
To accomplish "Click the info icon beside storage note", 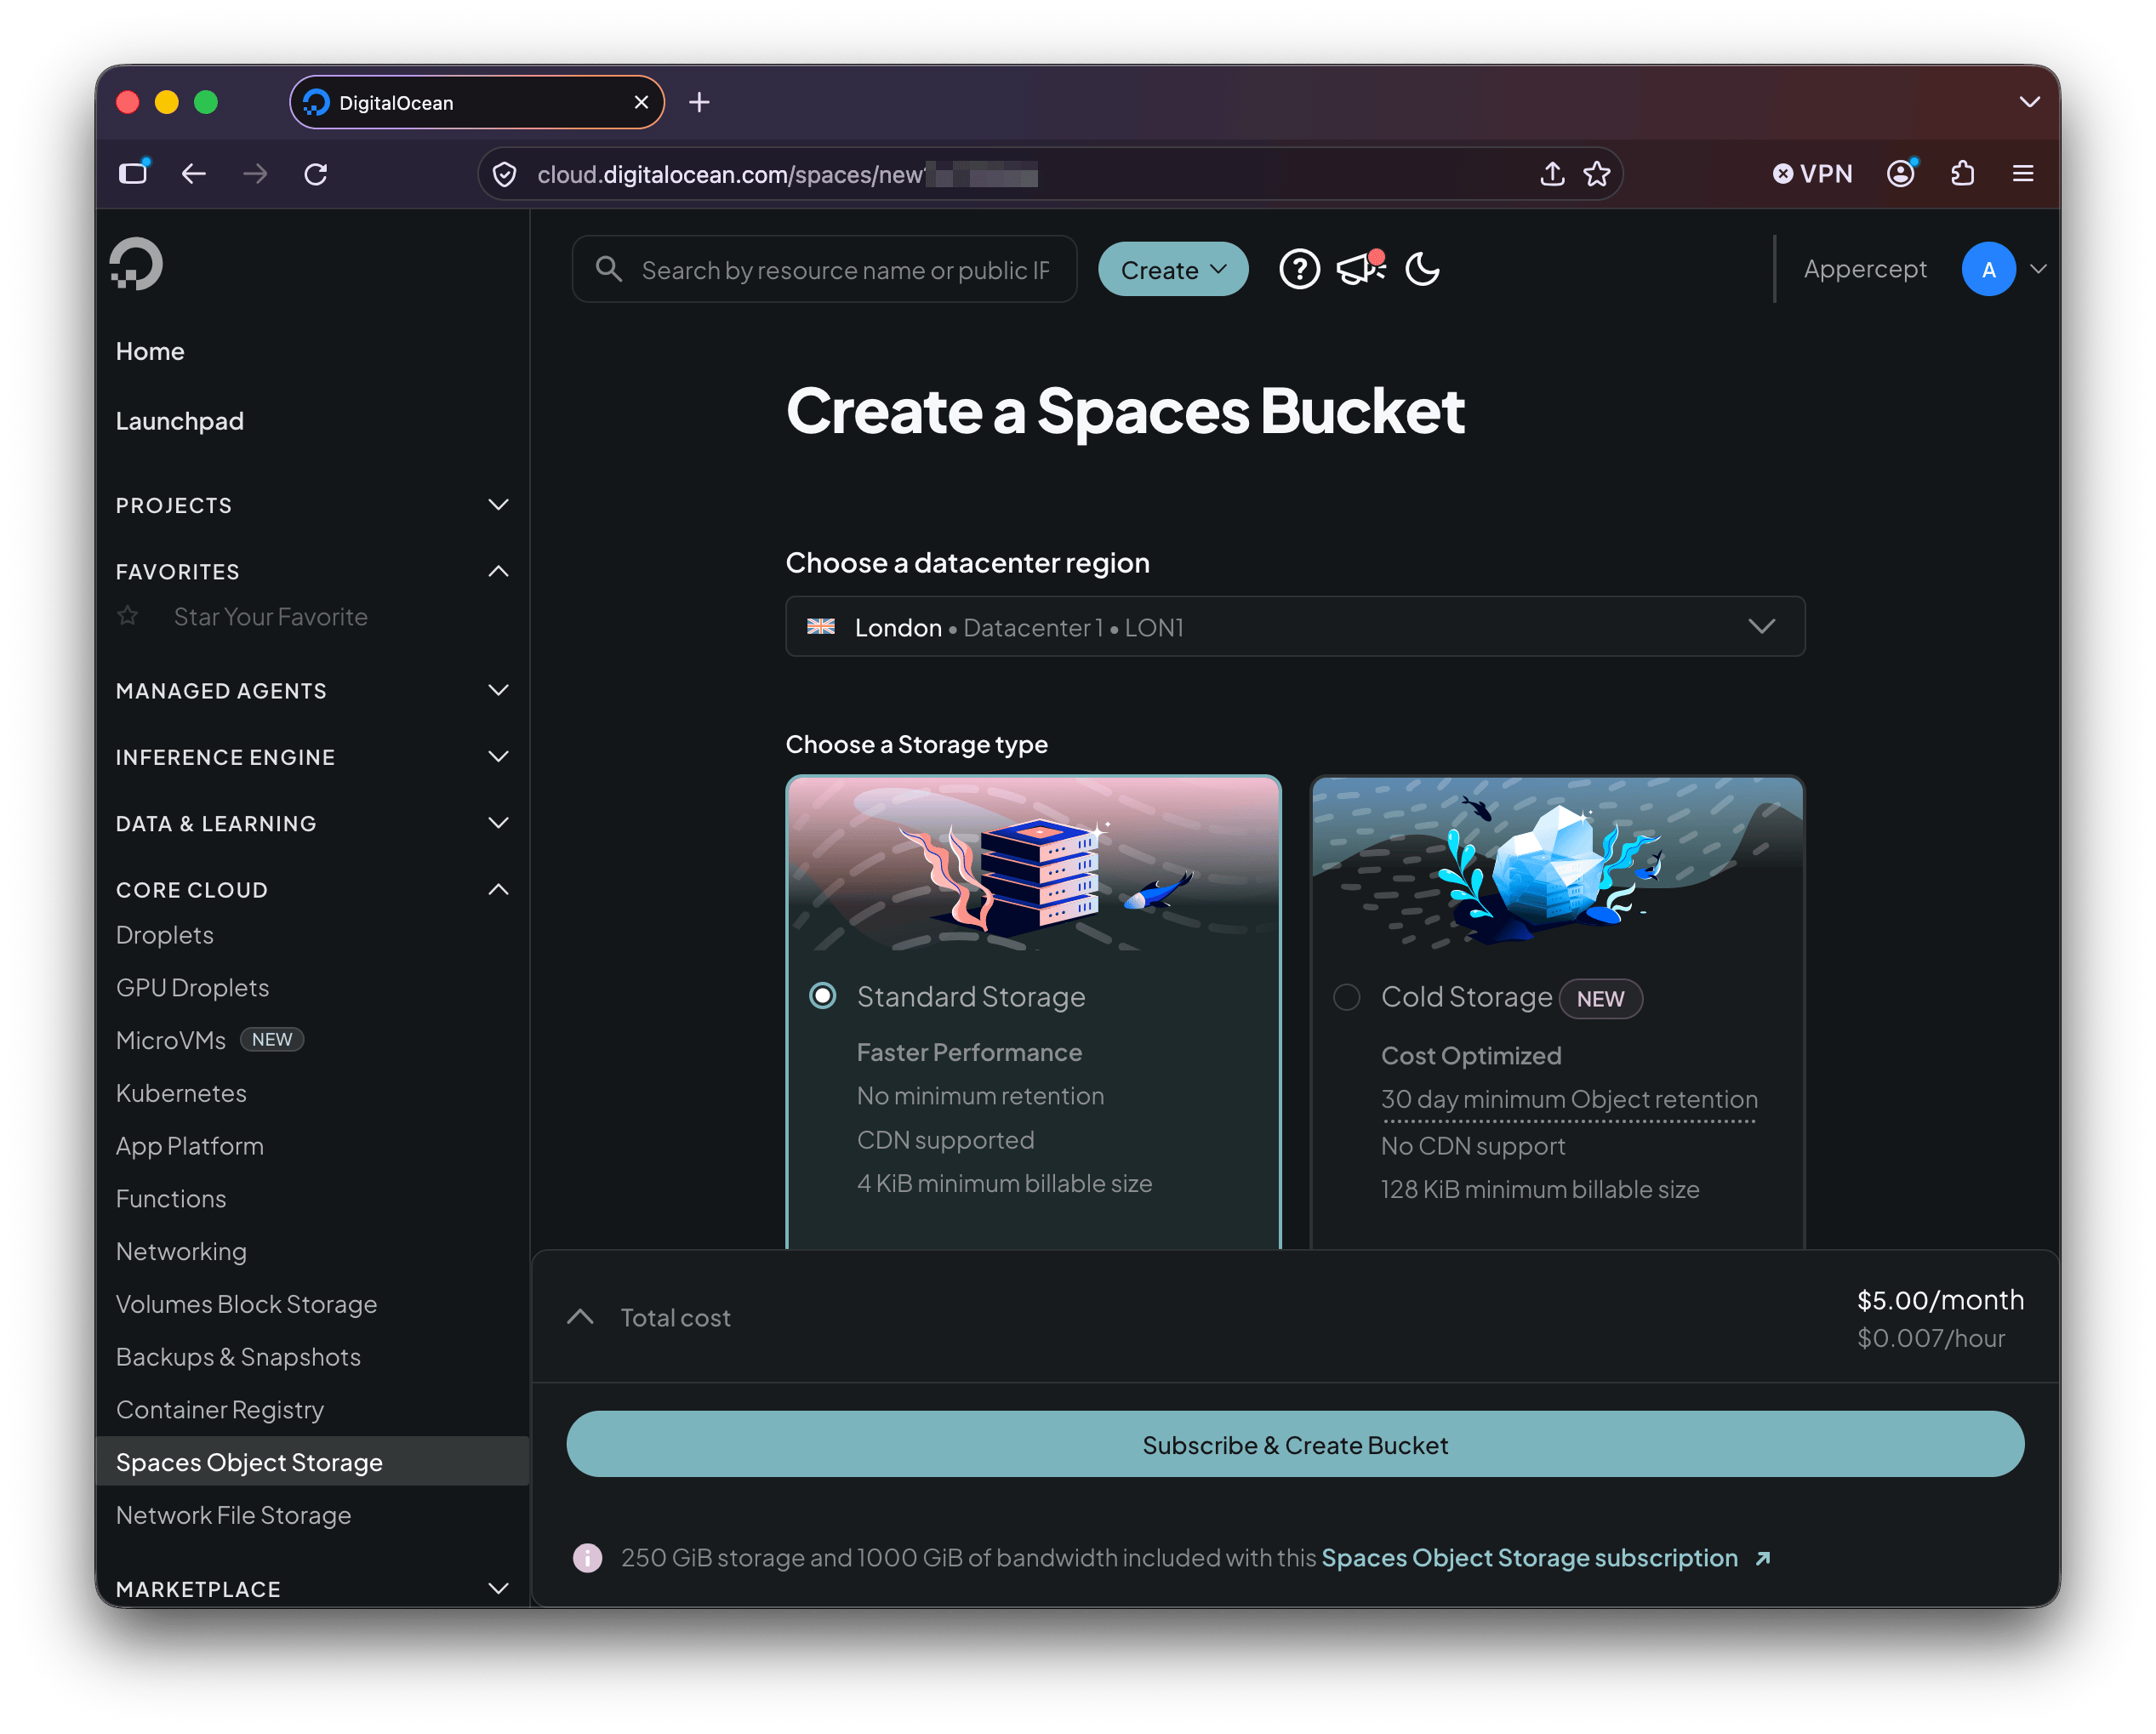I will pos(587,1558).
